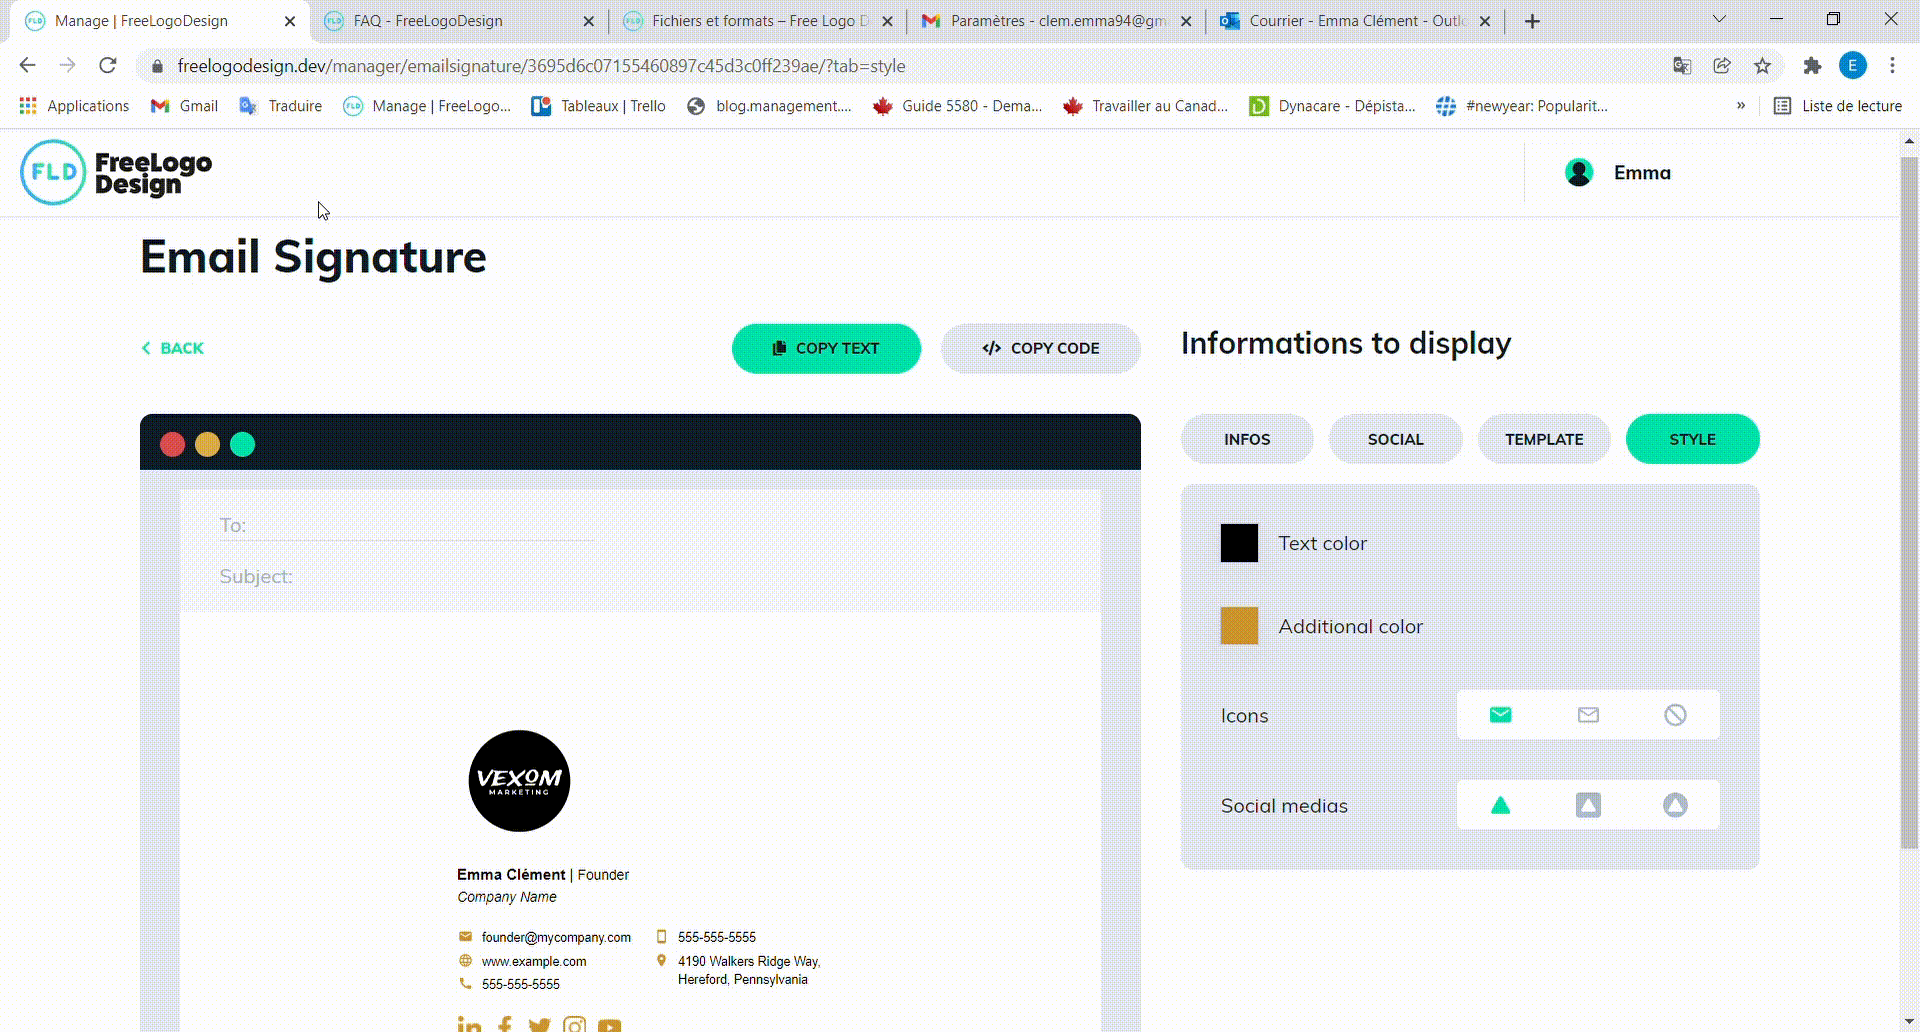Click the scrollbar down arrow
1920x1032 pixels.
point(1909,1021)
